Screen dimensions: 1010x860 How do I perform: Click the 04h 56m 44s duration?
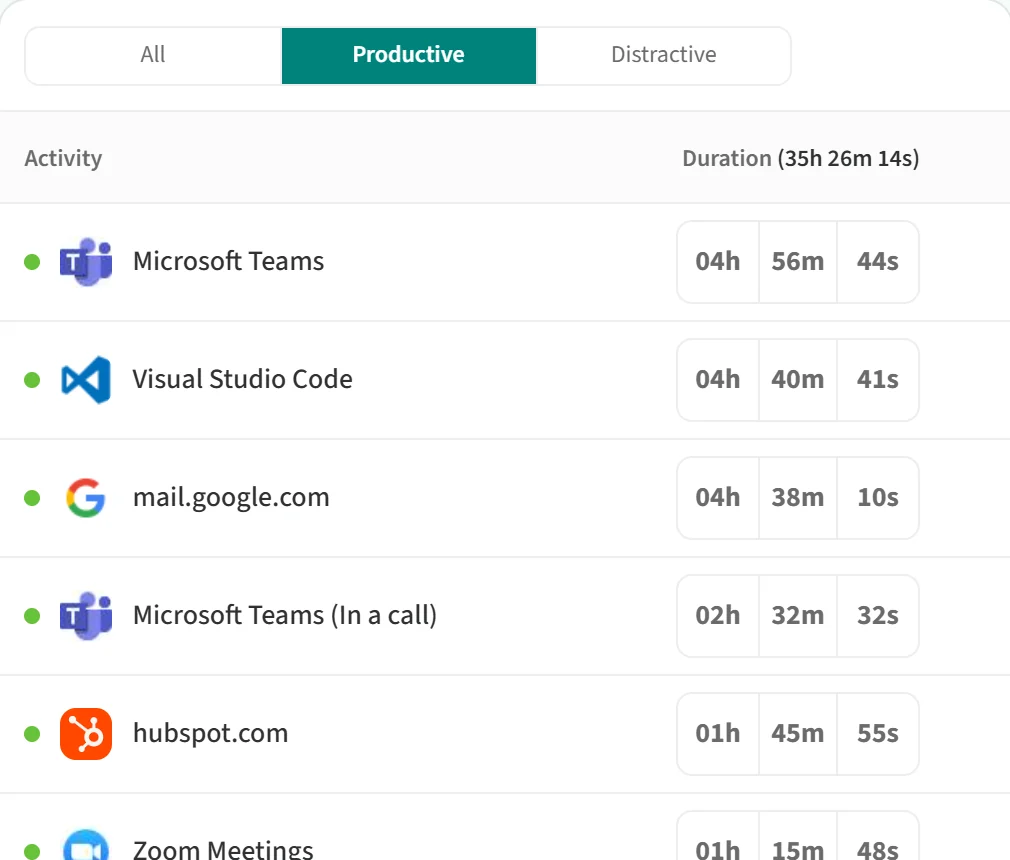pos(797,262)
